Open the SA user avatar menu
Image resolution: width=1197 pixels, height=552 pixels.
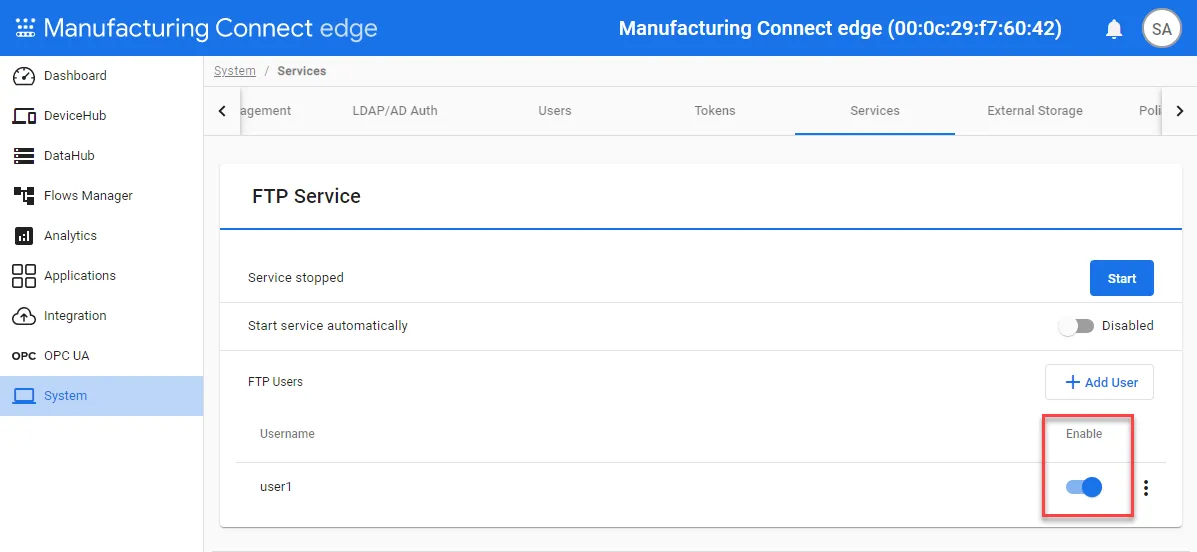1161,29
